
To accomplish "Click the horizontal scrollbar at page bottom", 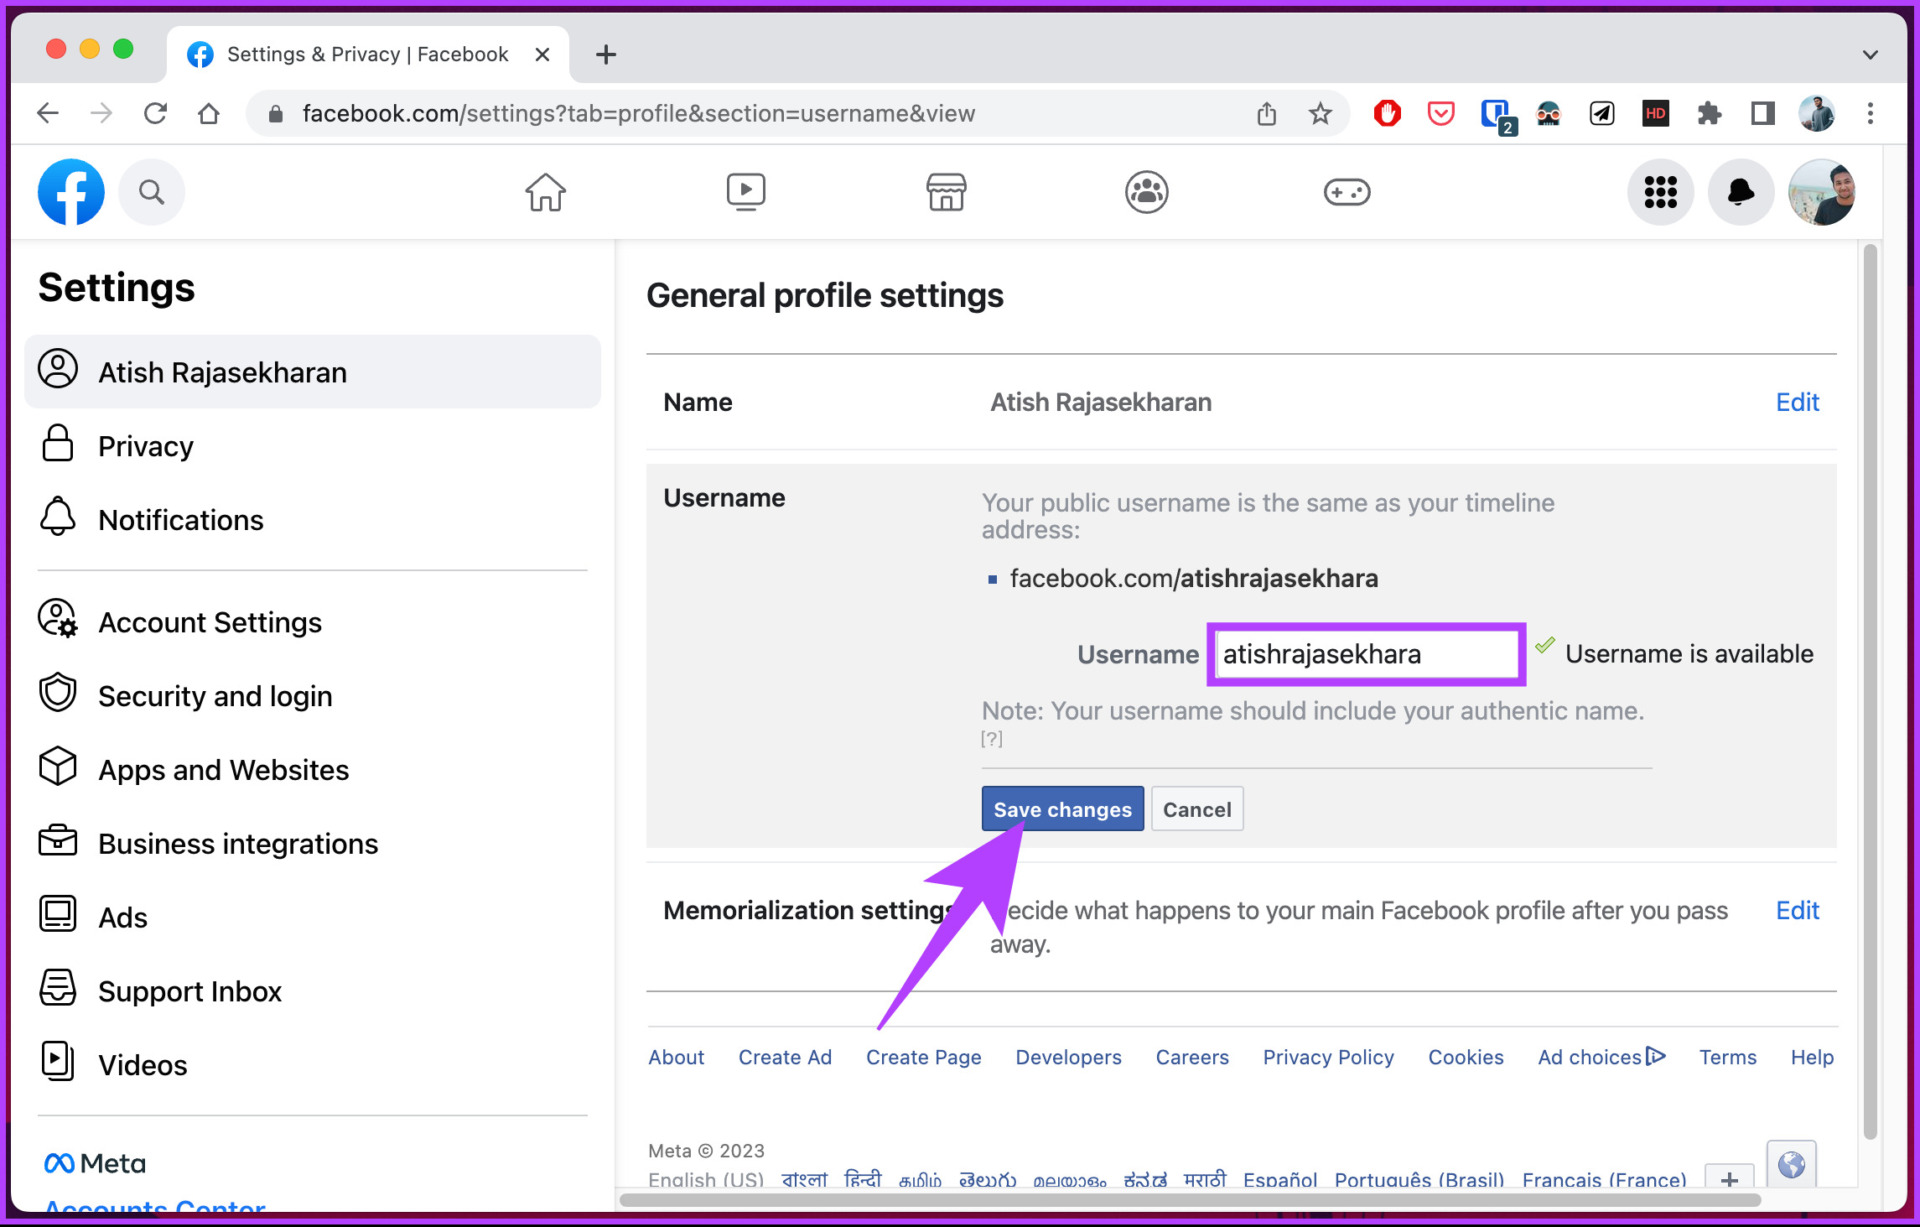I will [x=1190, y=1199].
